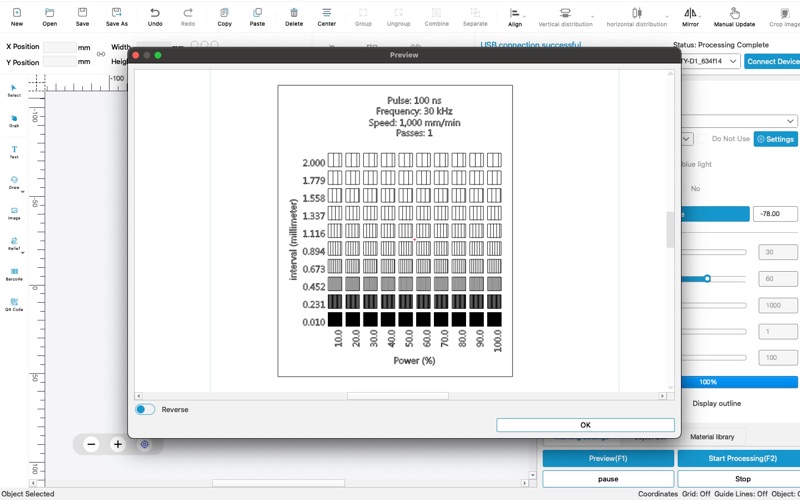The width and height of the screenshot is (800, 500).
Task: Pick the Image tool in sidebar
Action: coord(14,213)
